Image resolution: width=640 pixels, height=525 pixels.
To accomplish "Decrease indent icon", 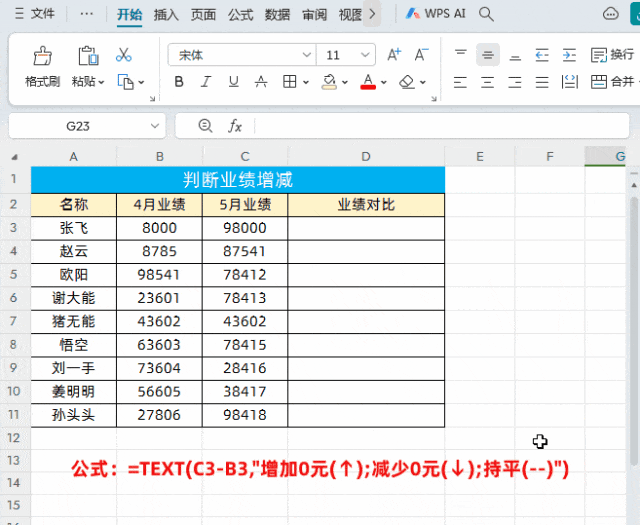I will 542,55.
